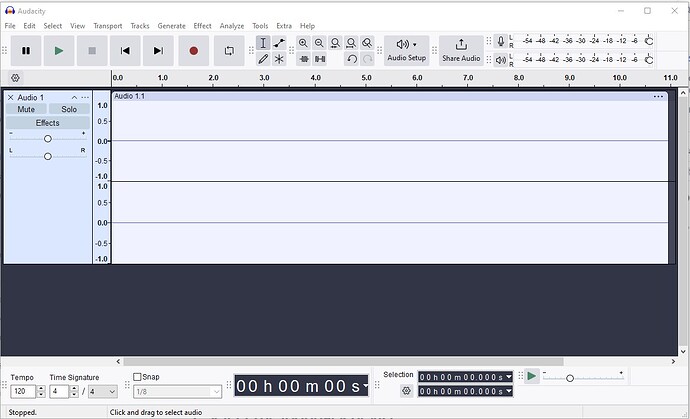Screen dimensions: 690x419
Task: Open the Edit menu
Action: coord(29,26)
